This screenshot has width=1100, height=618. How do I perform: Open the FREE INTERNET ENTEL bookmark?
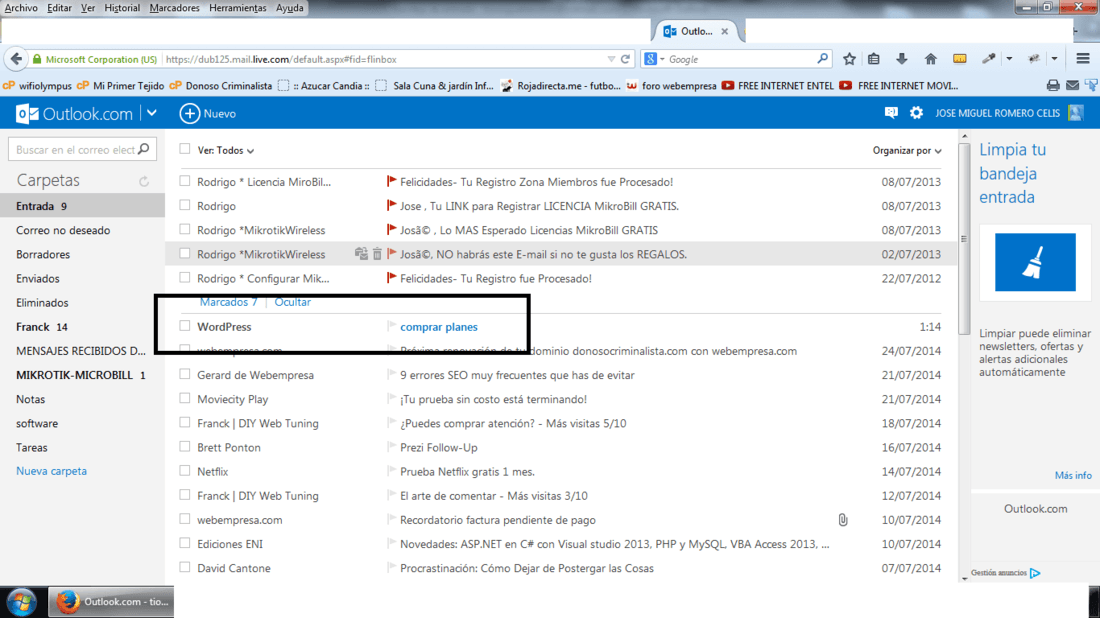[777, 86]
